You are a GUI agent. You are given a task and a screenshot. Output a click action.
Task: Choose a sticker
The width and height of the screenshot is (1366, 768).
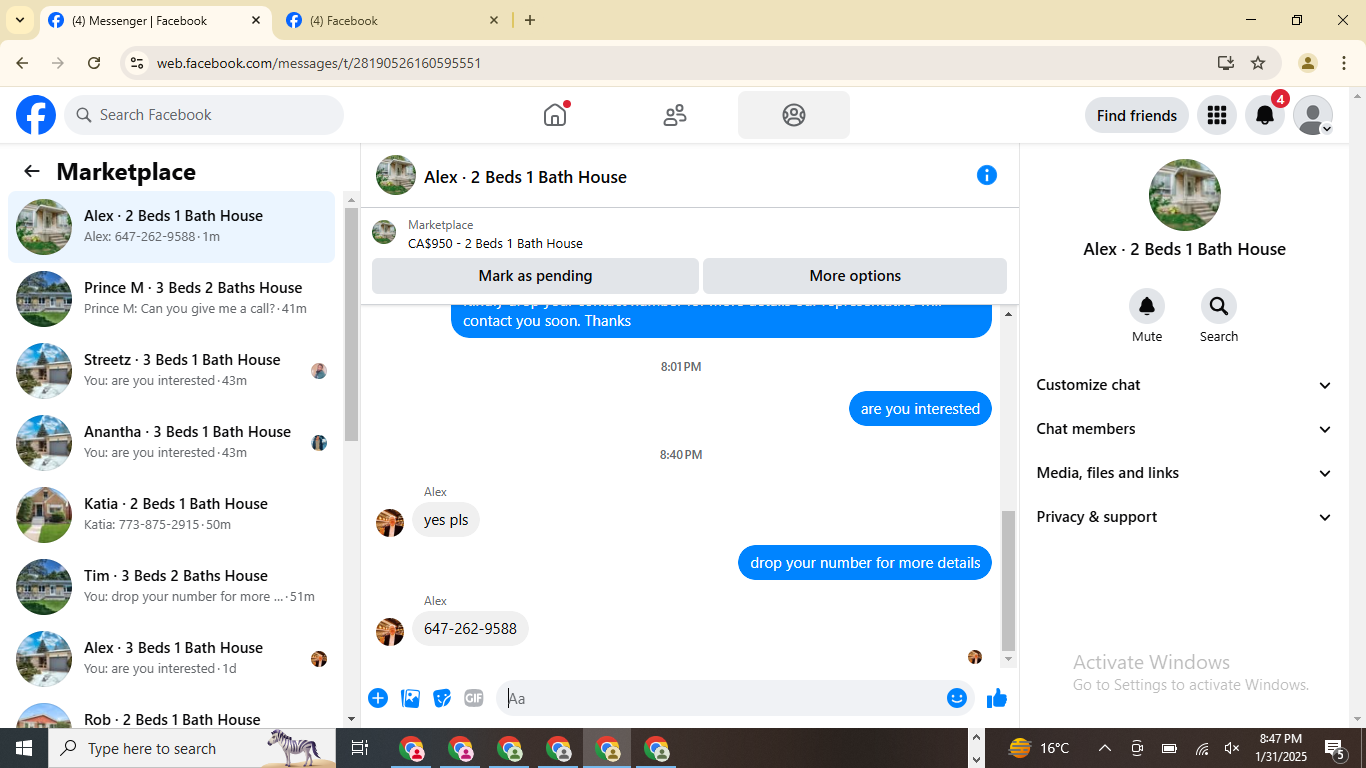[x=442, y=698]
